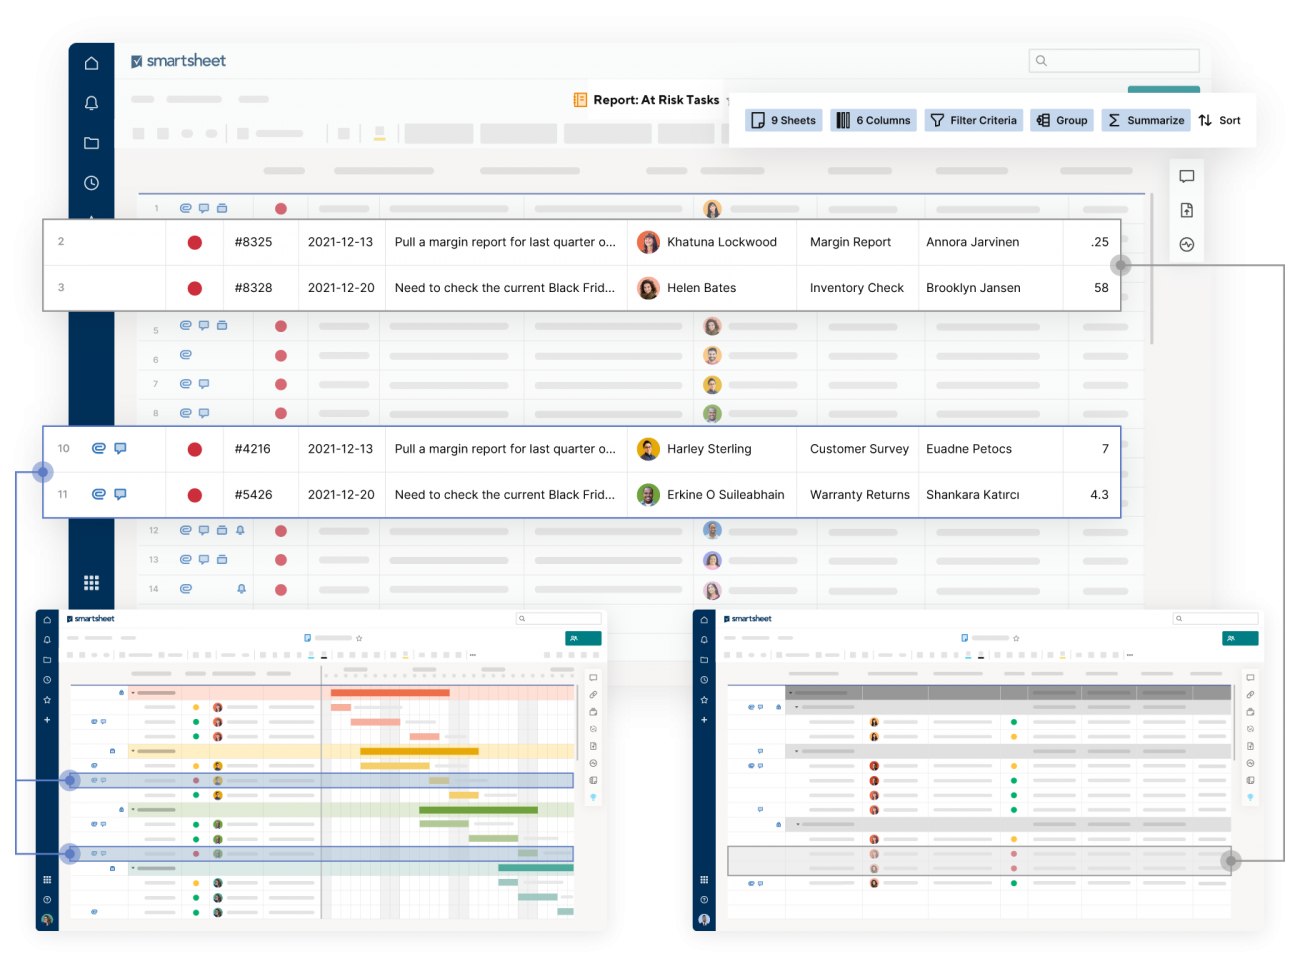Open Summarize options

[1145, 120]
